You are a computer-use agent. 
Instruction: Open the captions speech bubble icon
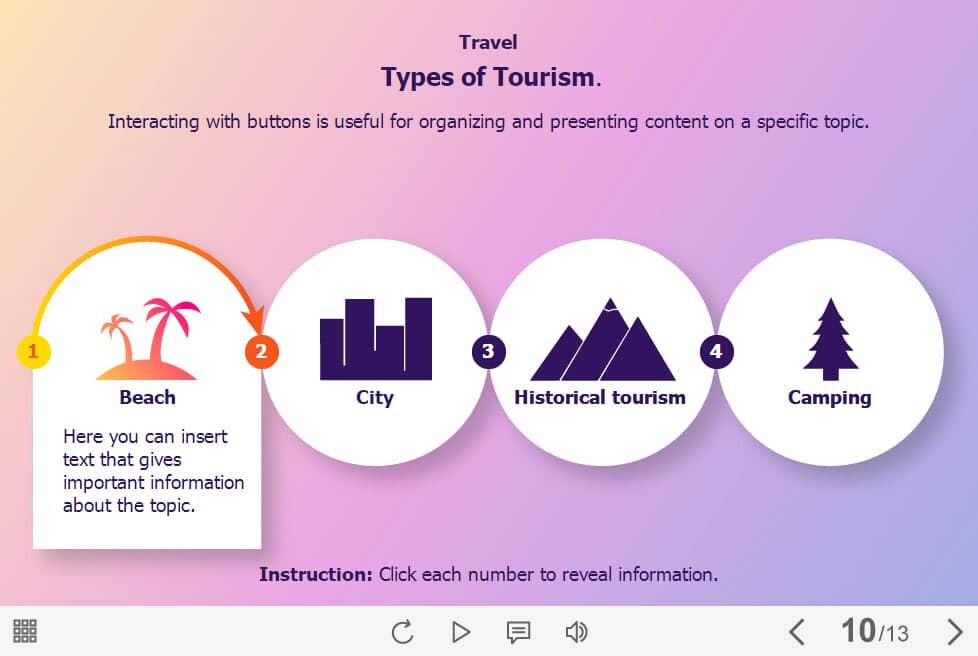518,632
